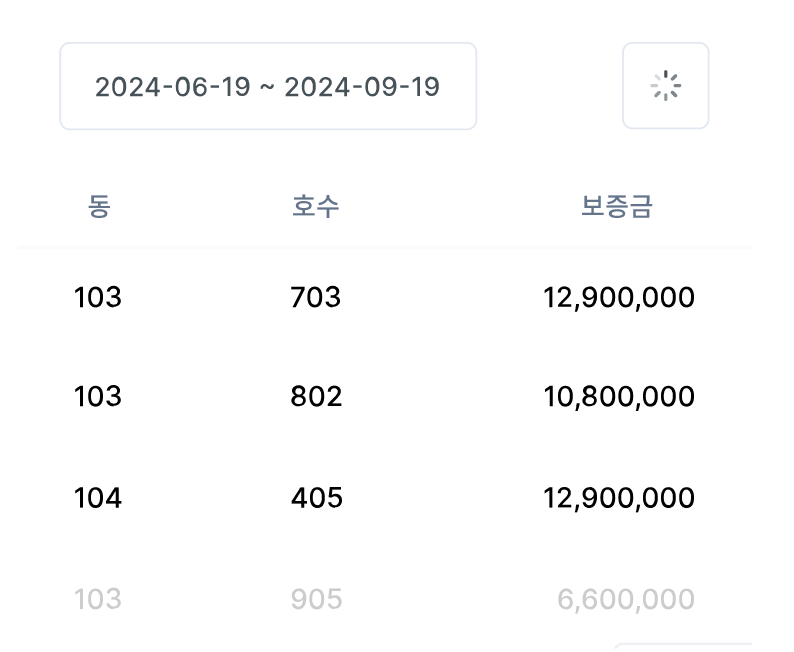Click the end date 2024-09-19
794x652 pixels.
click(362, 87)
